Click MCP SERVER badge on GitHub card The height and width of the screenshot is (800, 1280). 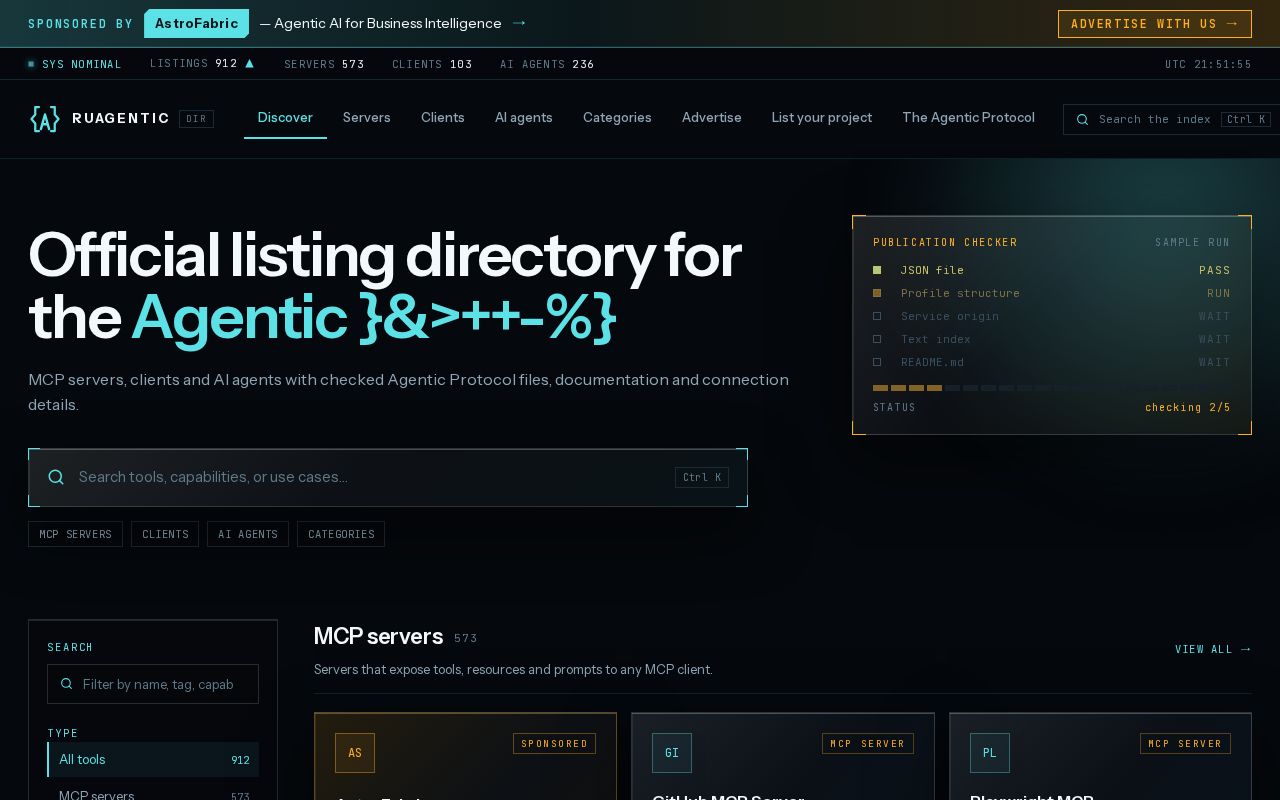tap(868, 744)
